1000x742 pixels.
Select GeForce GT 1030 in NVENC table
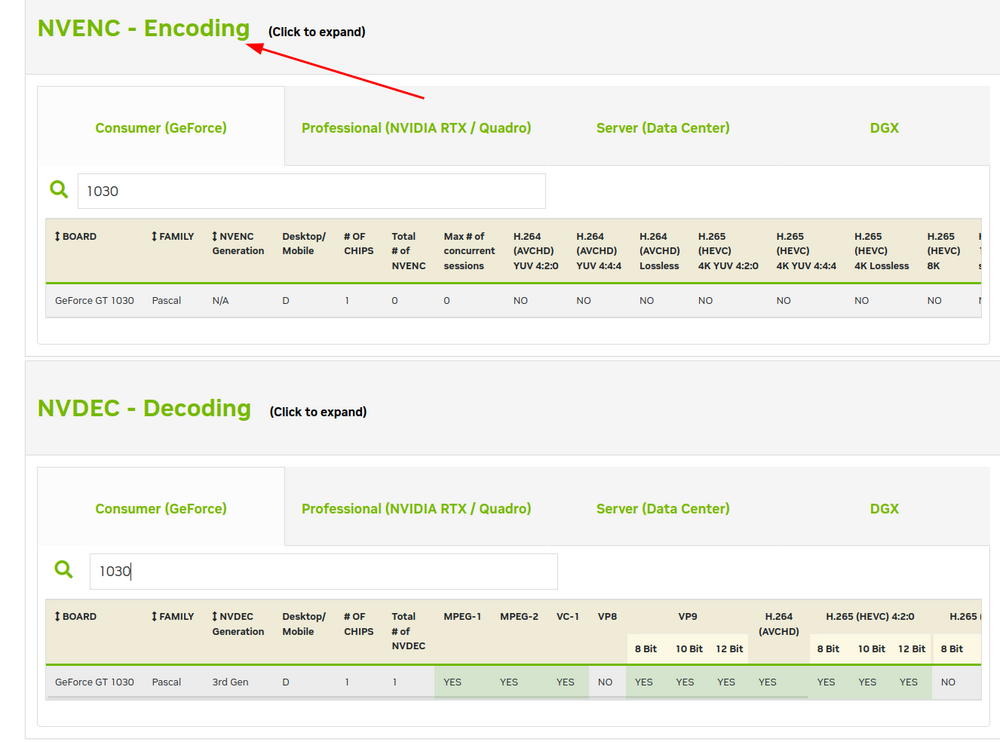coord(94,301)
